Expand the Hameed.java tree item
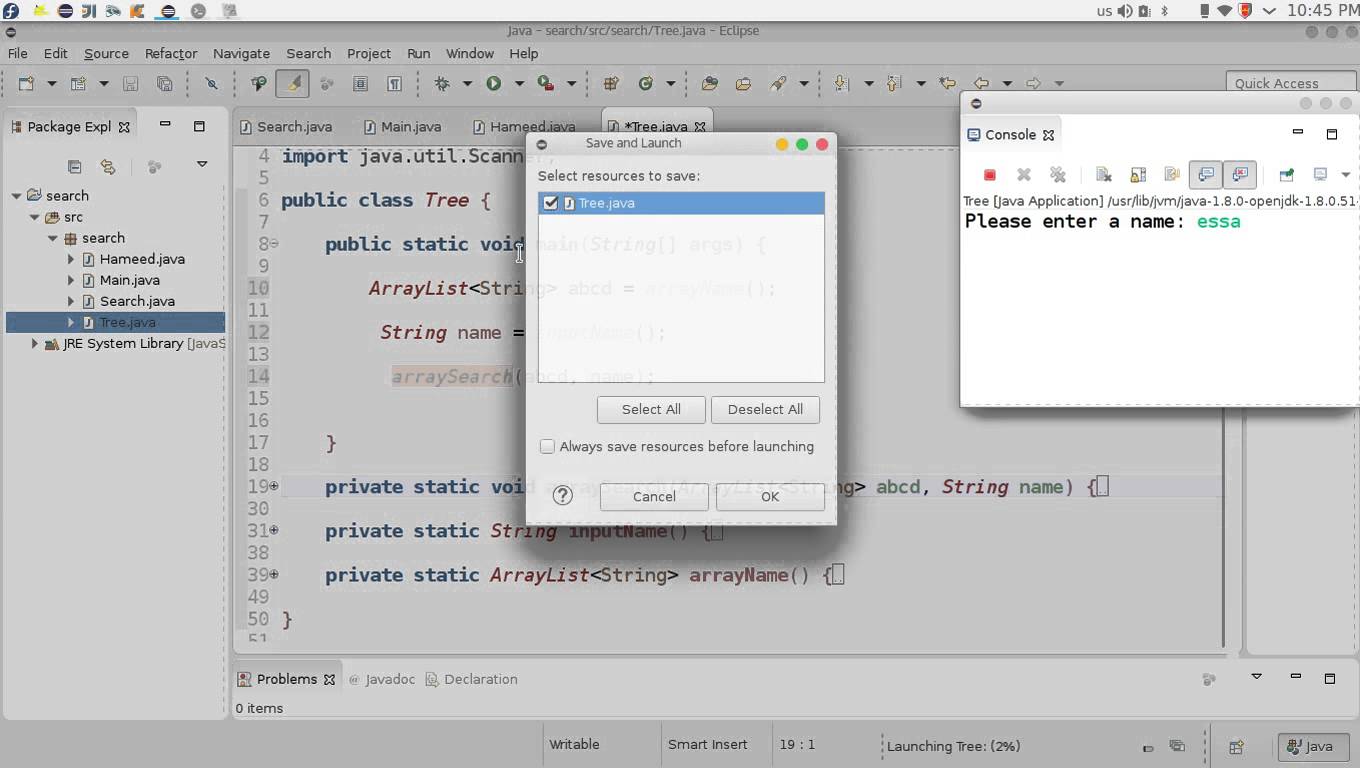Screen dimensions: 1360x768 pos(70,258)
